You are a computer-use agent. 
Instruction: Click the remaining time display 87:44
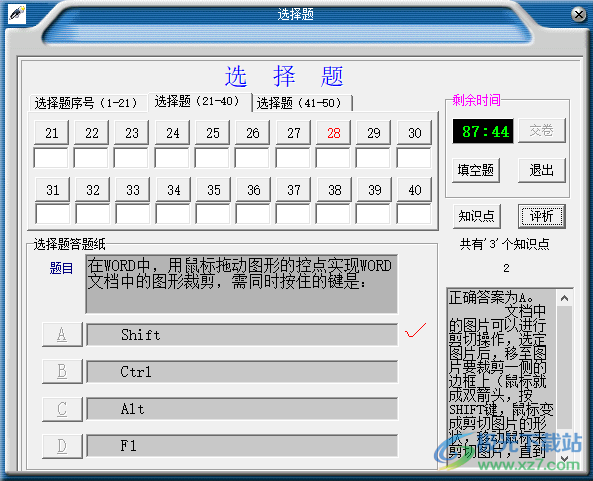tap(483, 131)
